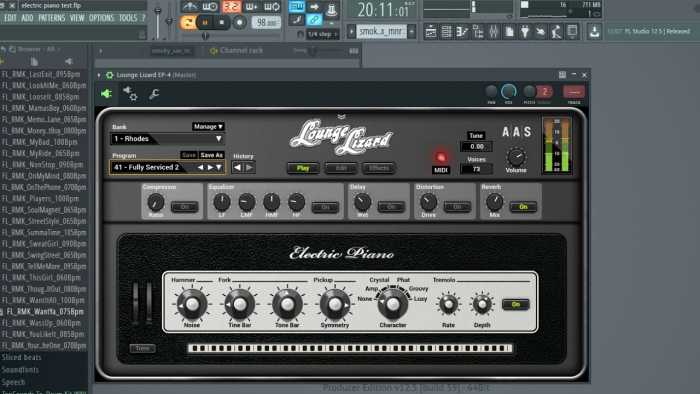Click the Tune value field showing 0.00

pos(476,146)
